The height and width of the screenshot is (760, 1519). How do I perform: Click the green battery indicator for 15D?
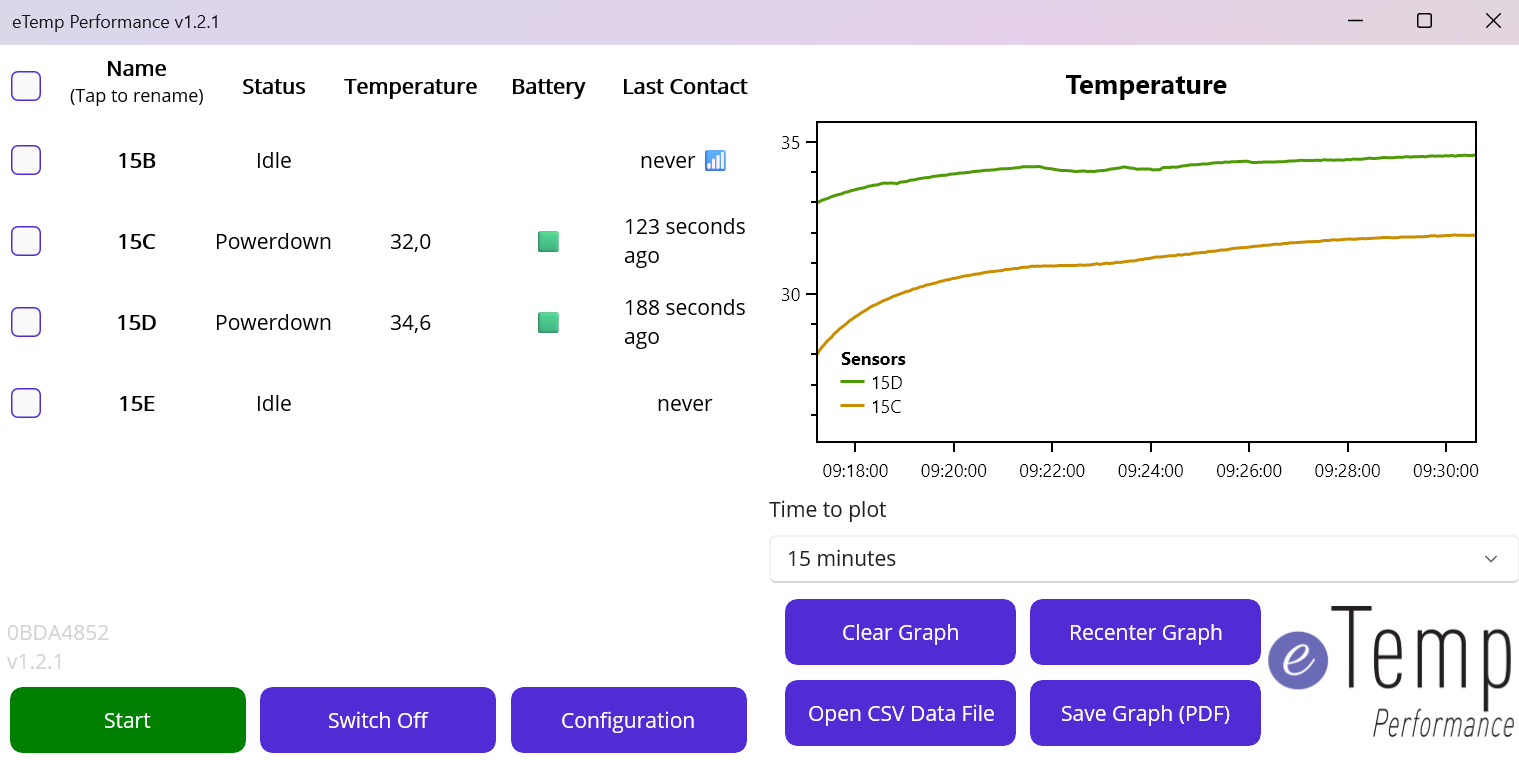coord(548,322)
